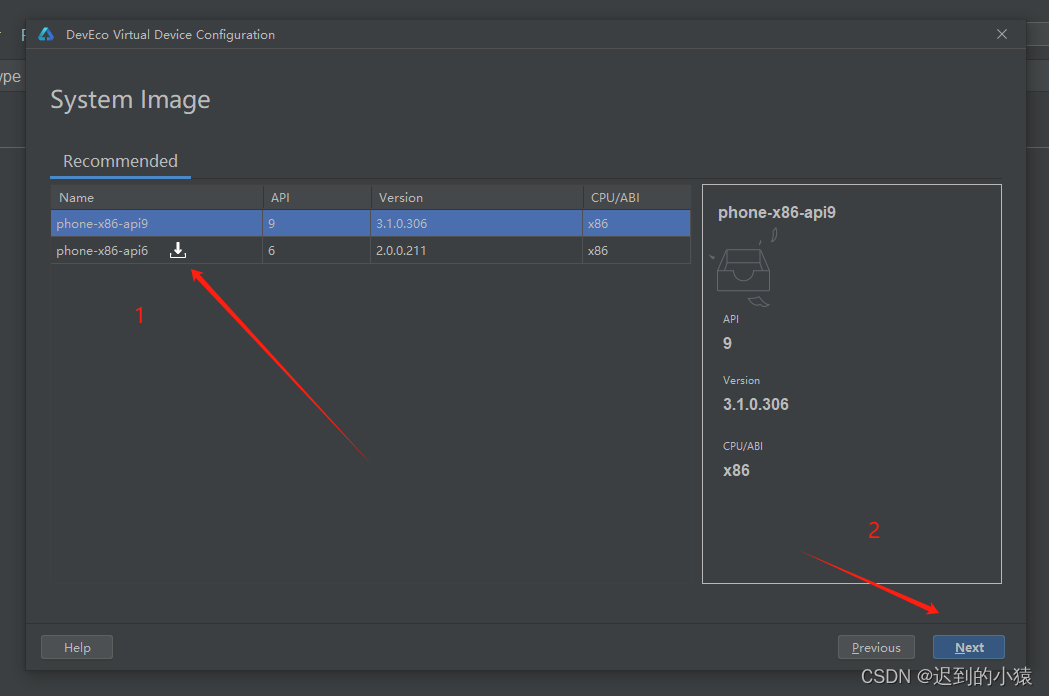Click API cell 6 in table
This screenshot has width=1049, height=696.
(316, 250)
